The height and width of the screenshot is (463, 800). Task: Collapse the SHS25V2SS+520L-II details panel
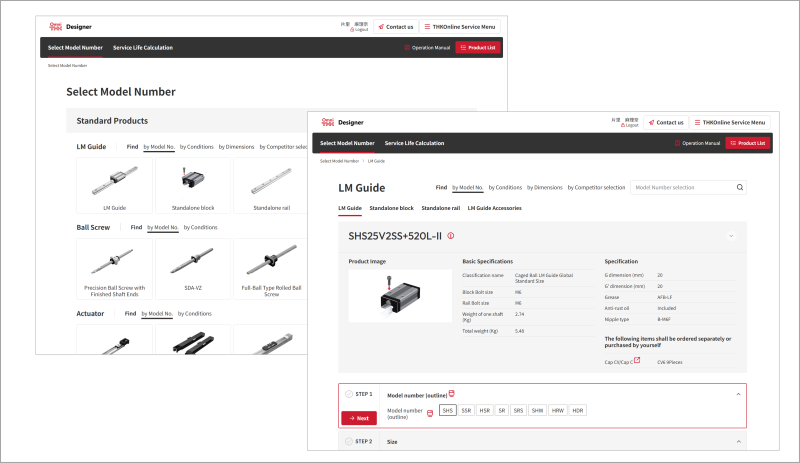tap(730, 236)
